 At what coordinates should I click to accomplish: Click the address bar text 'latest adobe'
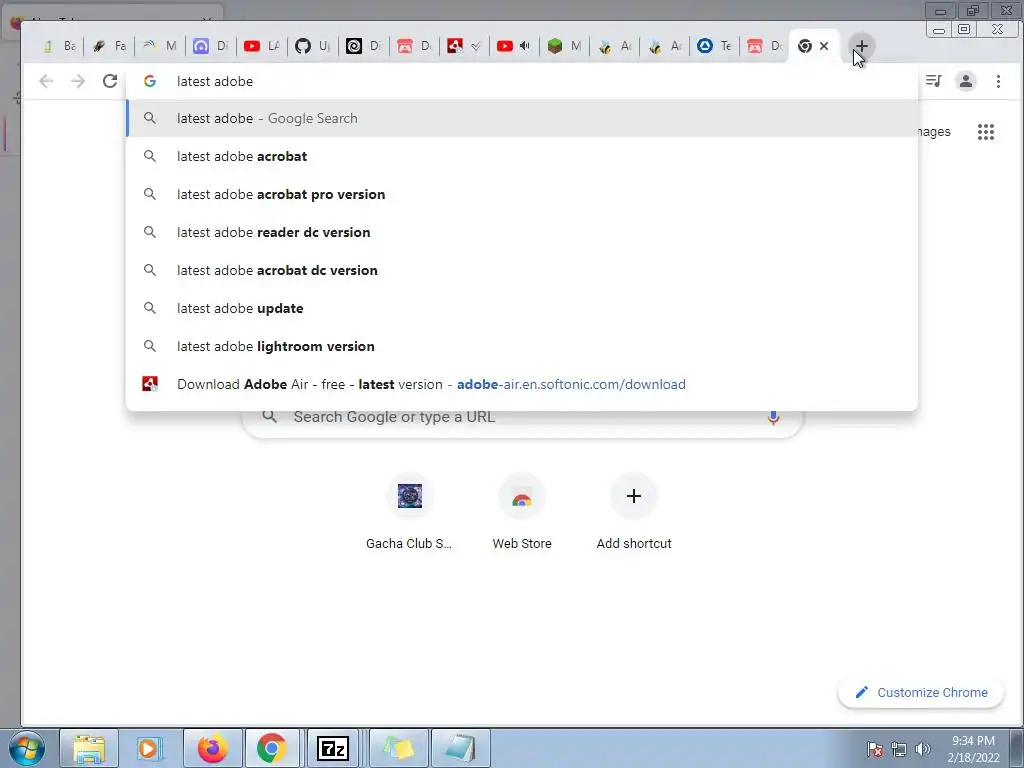(215, 81)
